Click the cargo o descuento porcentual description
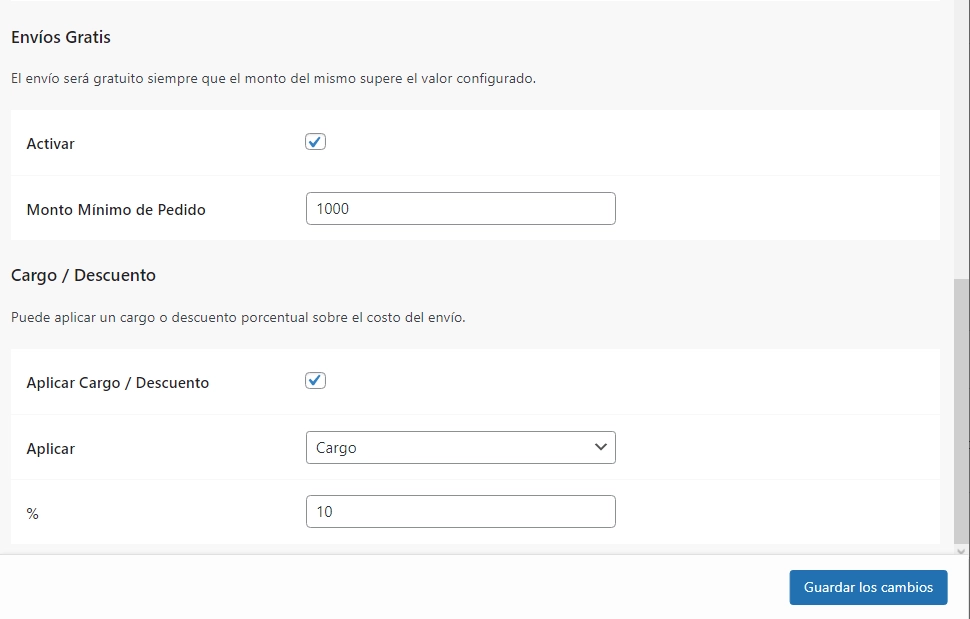 (238, 318)
